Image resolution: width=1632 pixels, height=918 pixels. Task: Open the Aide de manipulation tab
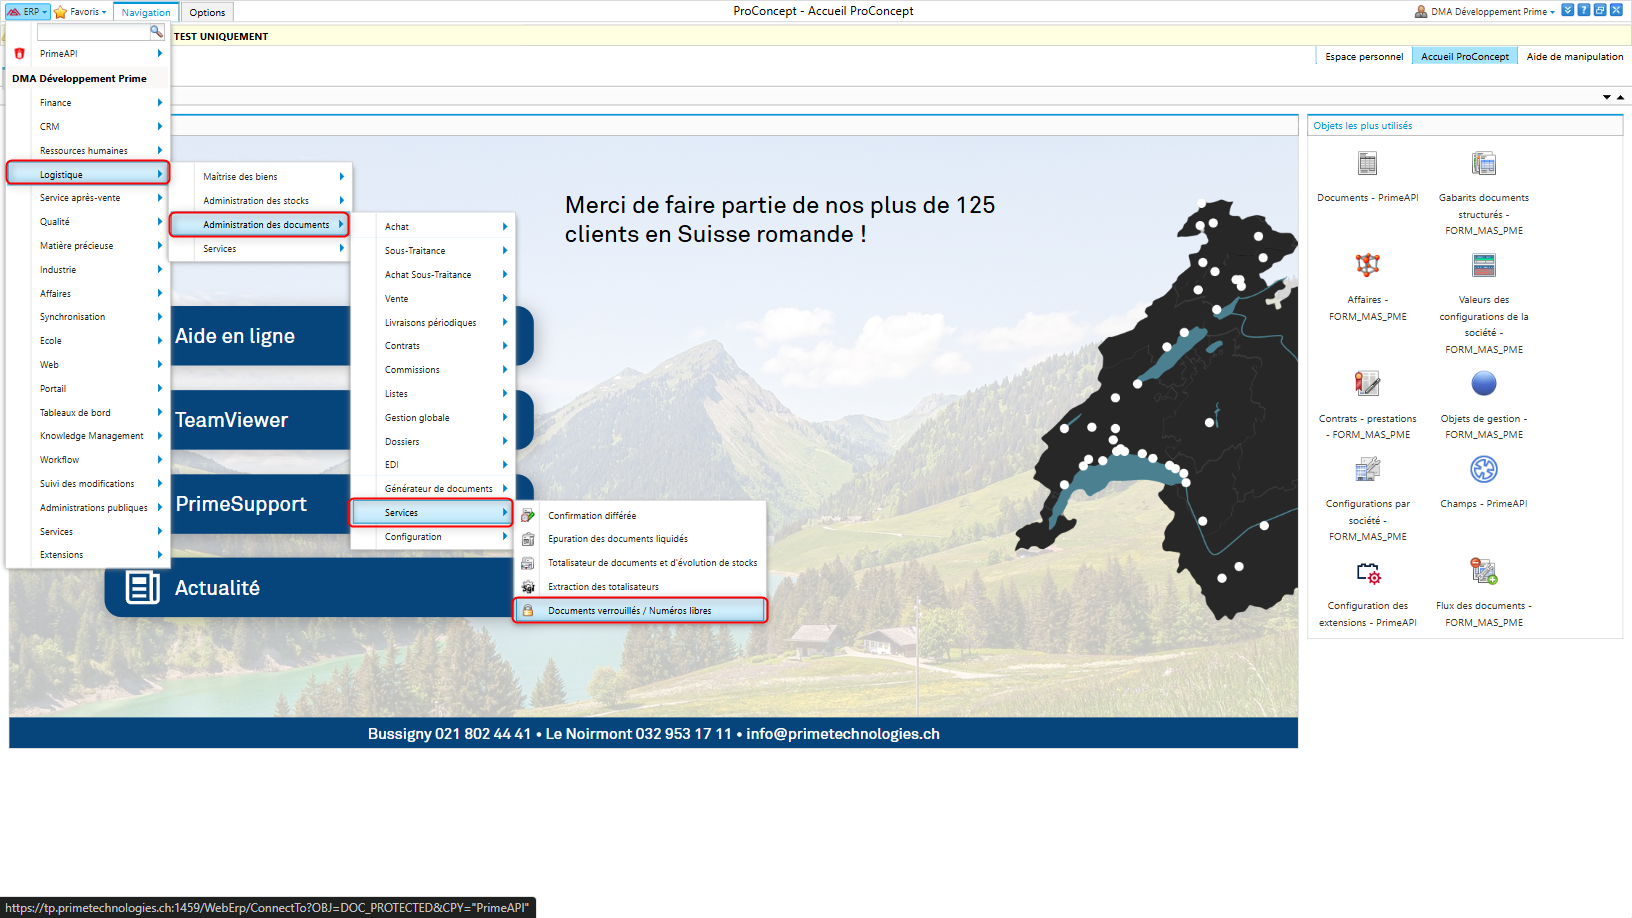tap(1574, 57)
